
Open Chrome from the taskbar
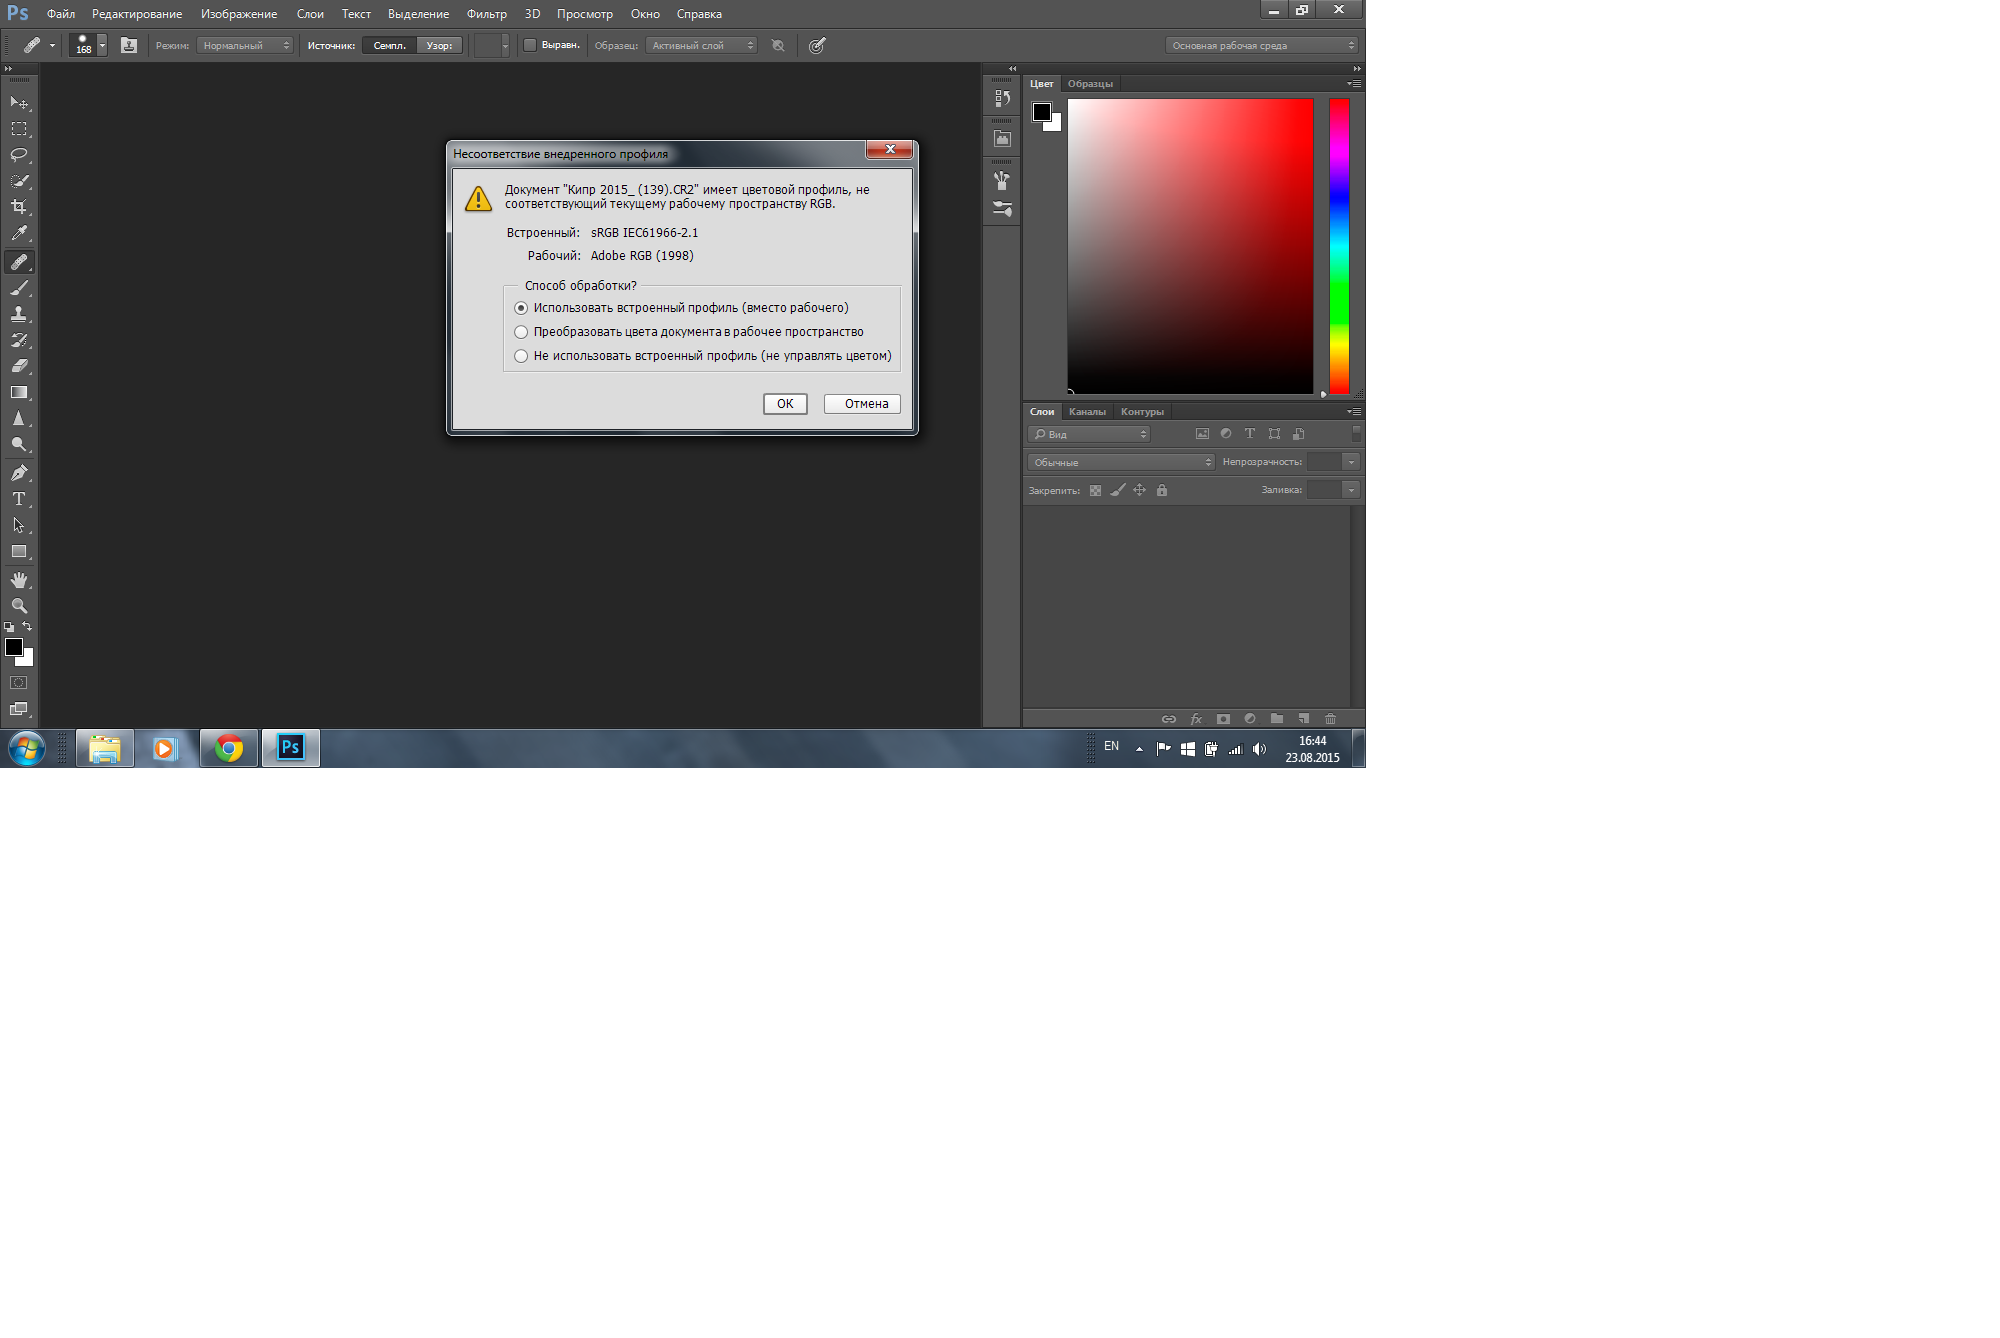(x=229, y=748)
